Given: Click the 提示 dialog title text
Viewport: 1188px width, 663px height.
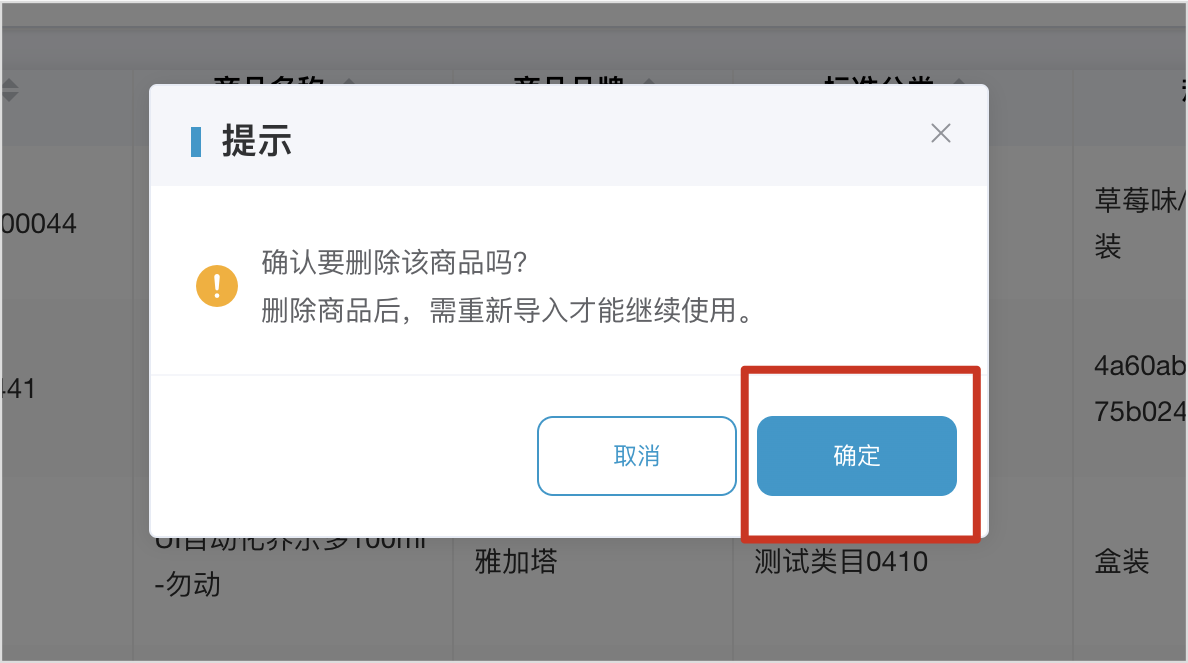Looking at the screenshot, I should (256, 141).
